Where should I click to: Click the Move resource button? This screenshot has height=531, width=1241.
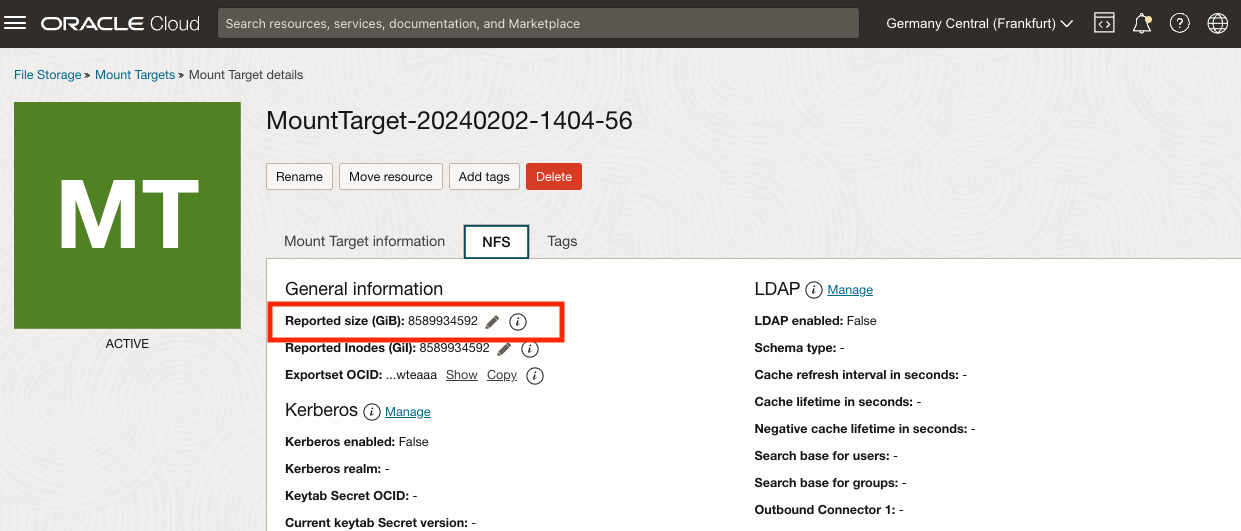tap(390, 177)
